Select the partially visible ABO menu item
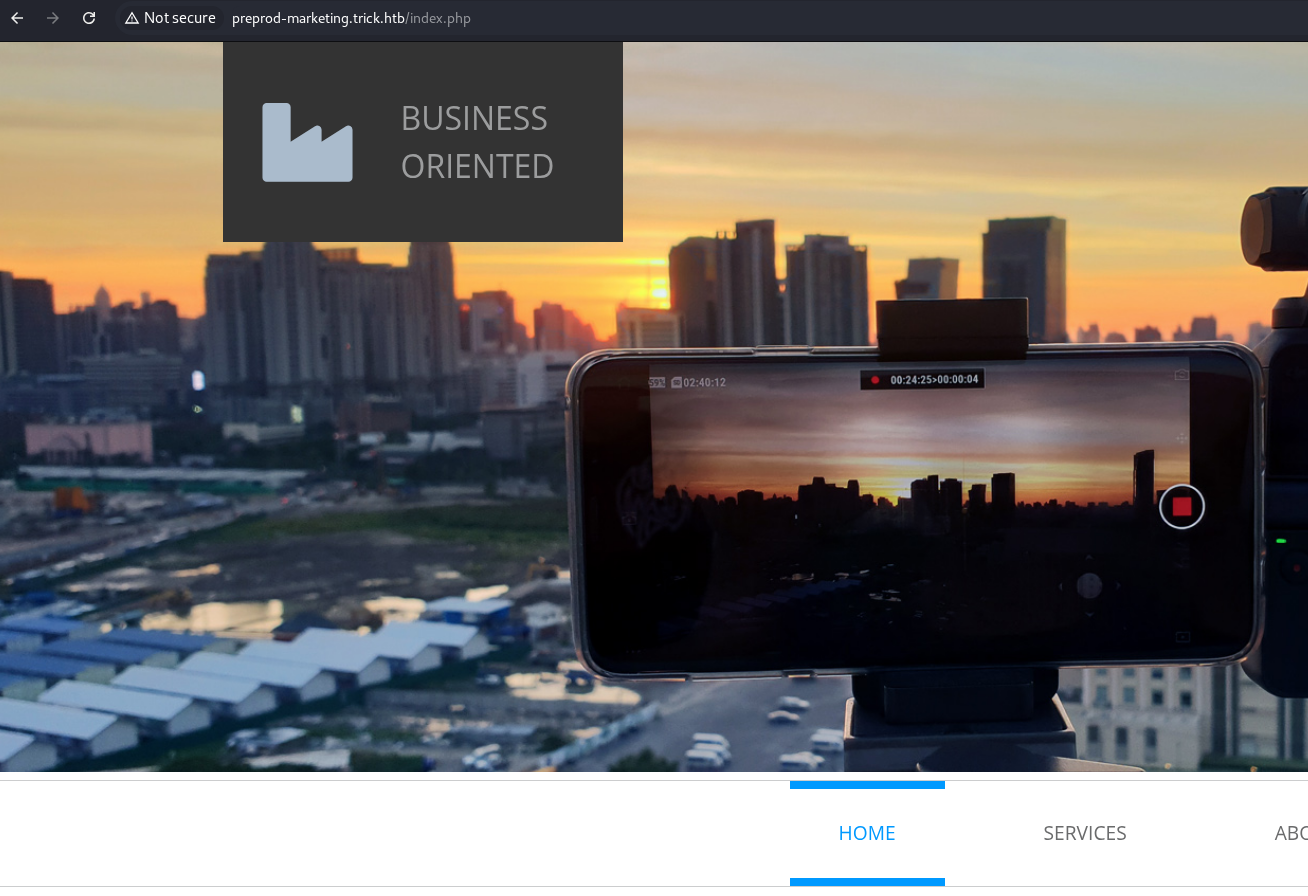 click(1290, 833)
